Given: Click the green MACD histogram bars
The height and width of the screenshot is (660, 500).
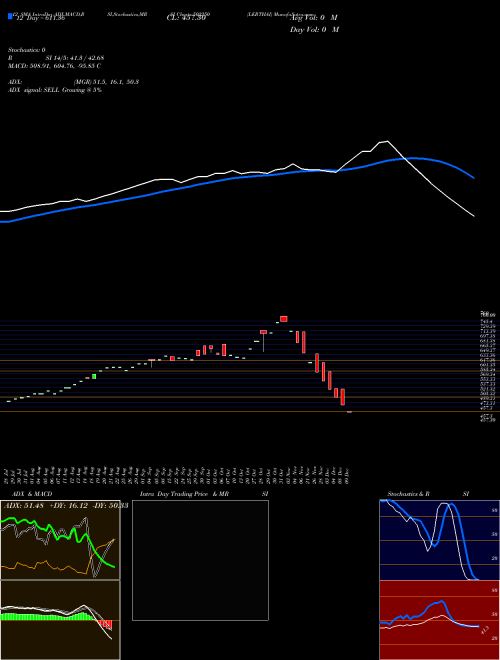Looking at the screenshot, I should point(46,617).
